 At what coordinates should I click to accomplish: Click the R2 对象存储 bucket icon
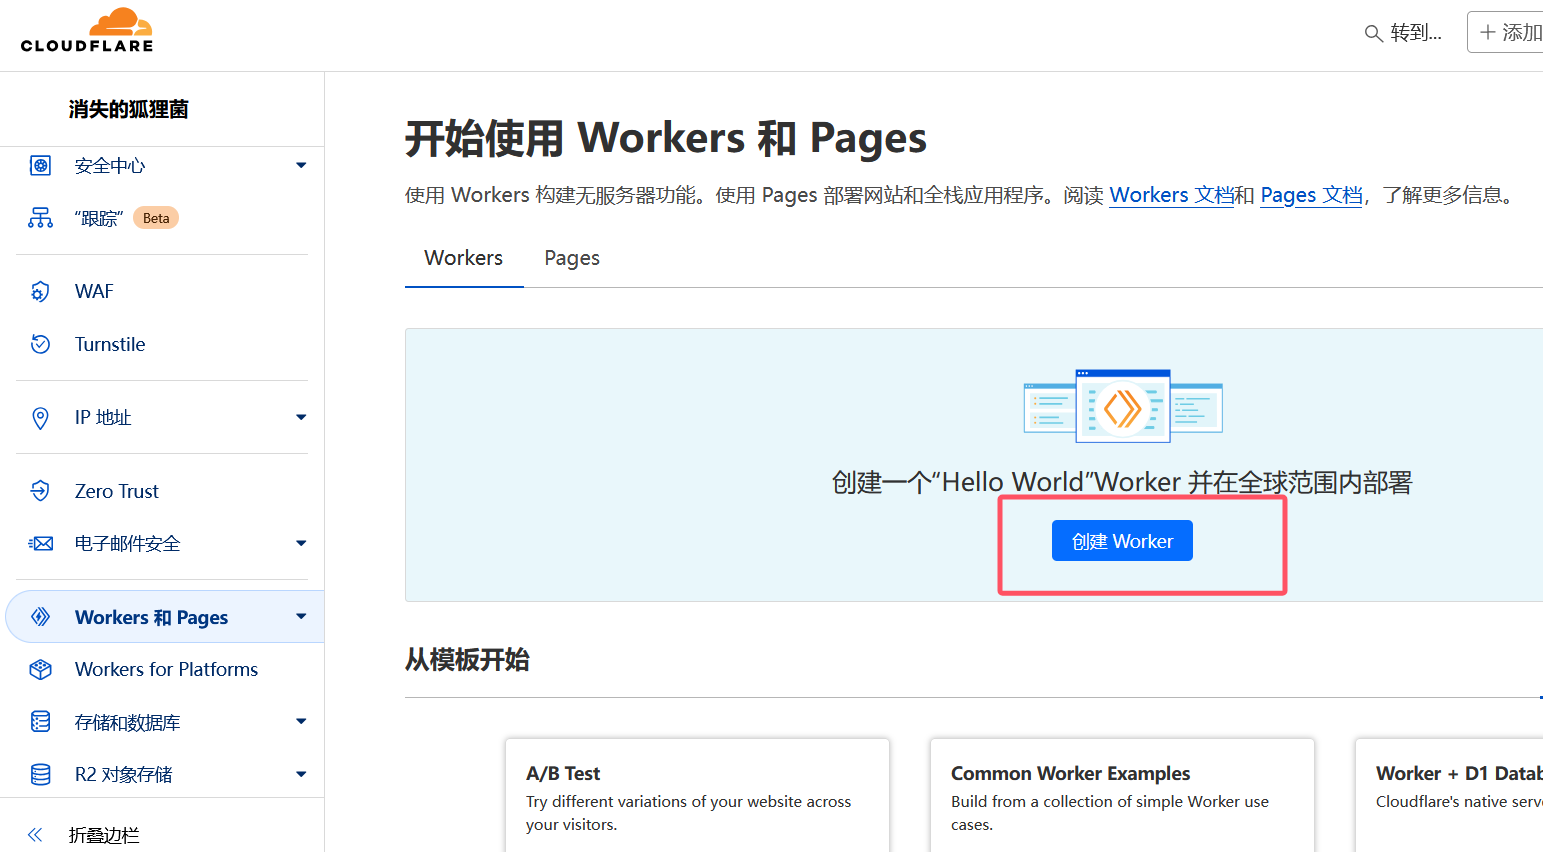[x=40, y=774]
